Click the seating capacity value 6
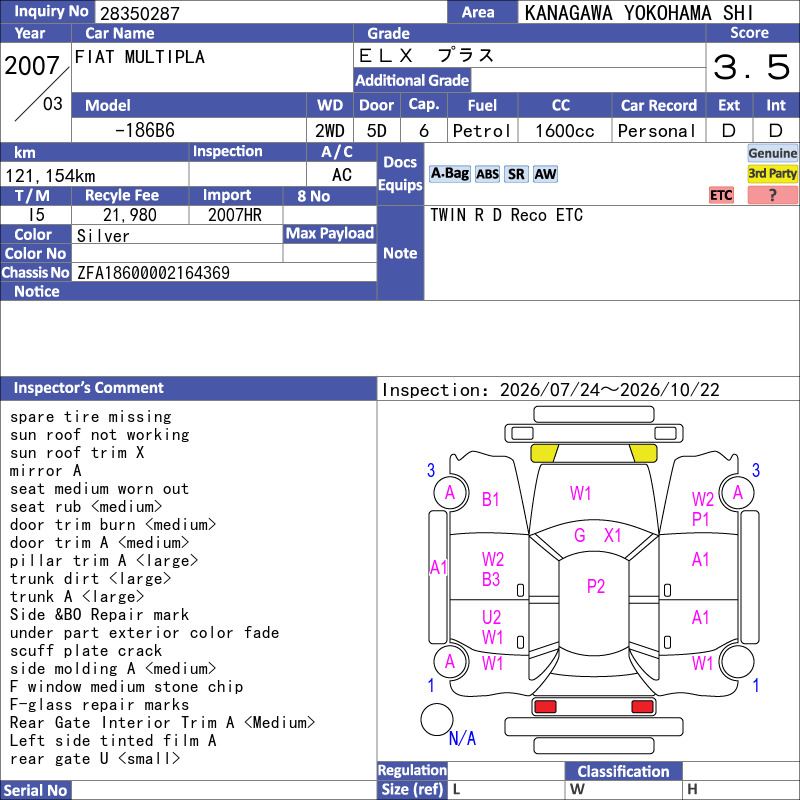The width and height of the screenshot is (800, 800). 423,131
